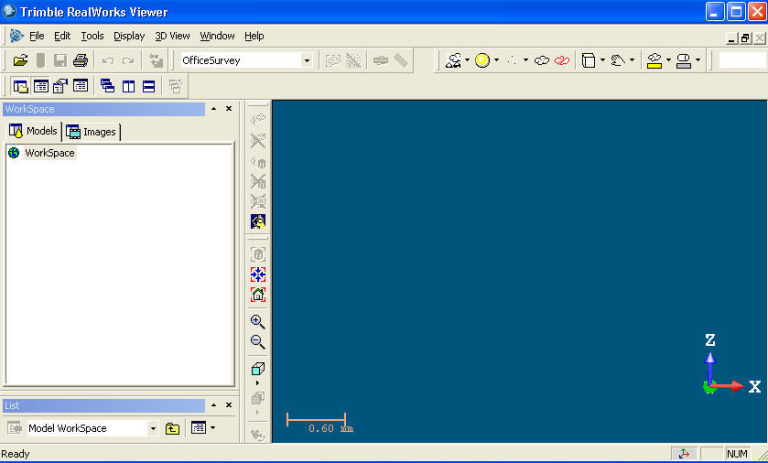This screenshot has width=768, height=463.
Task: Click the Print icon in toolbar
Action: pos(80,61)
